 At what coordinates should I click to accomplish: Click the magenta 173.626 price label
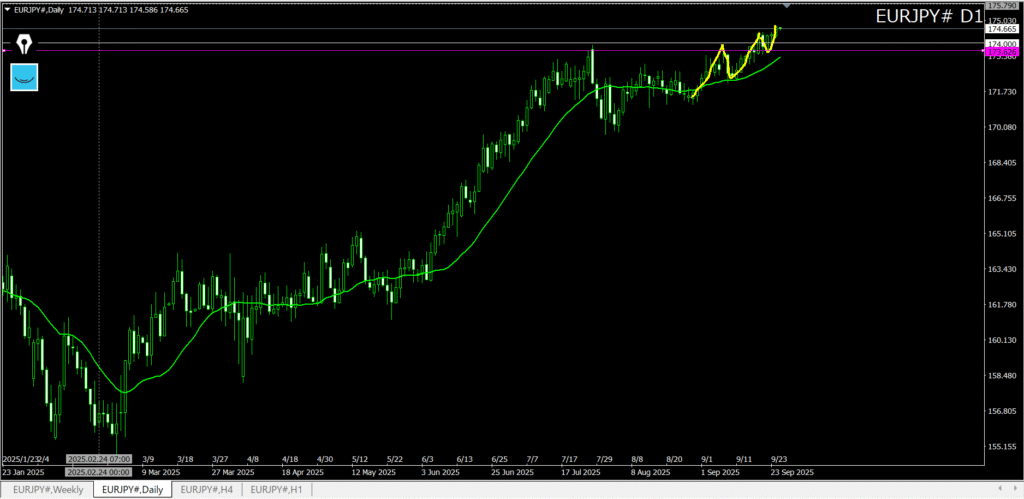[1002, 51]
